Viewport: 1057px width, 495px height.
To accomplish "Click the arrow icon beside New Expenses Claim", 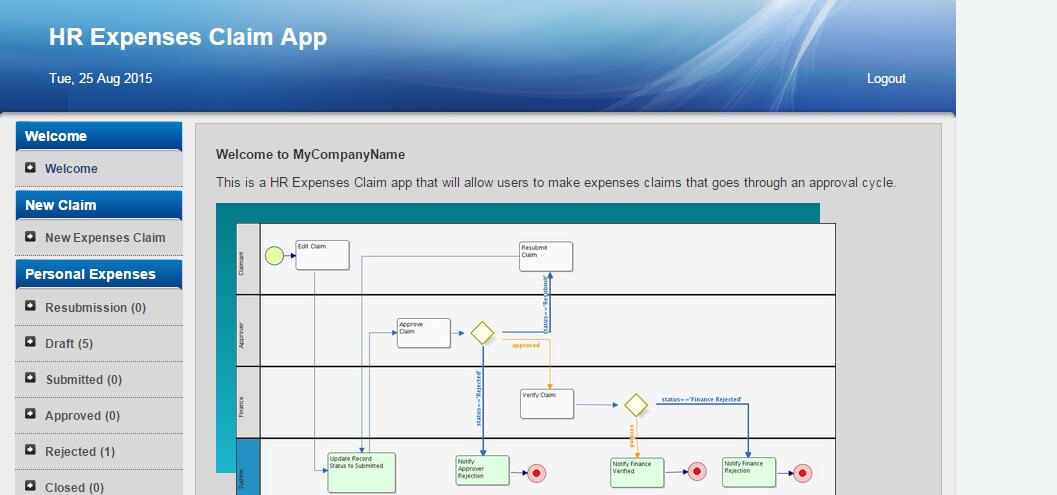I will pos(30,237).
